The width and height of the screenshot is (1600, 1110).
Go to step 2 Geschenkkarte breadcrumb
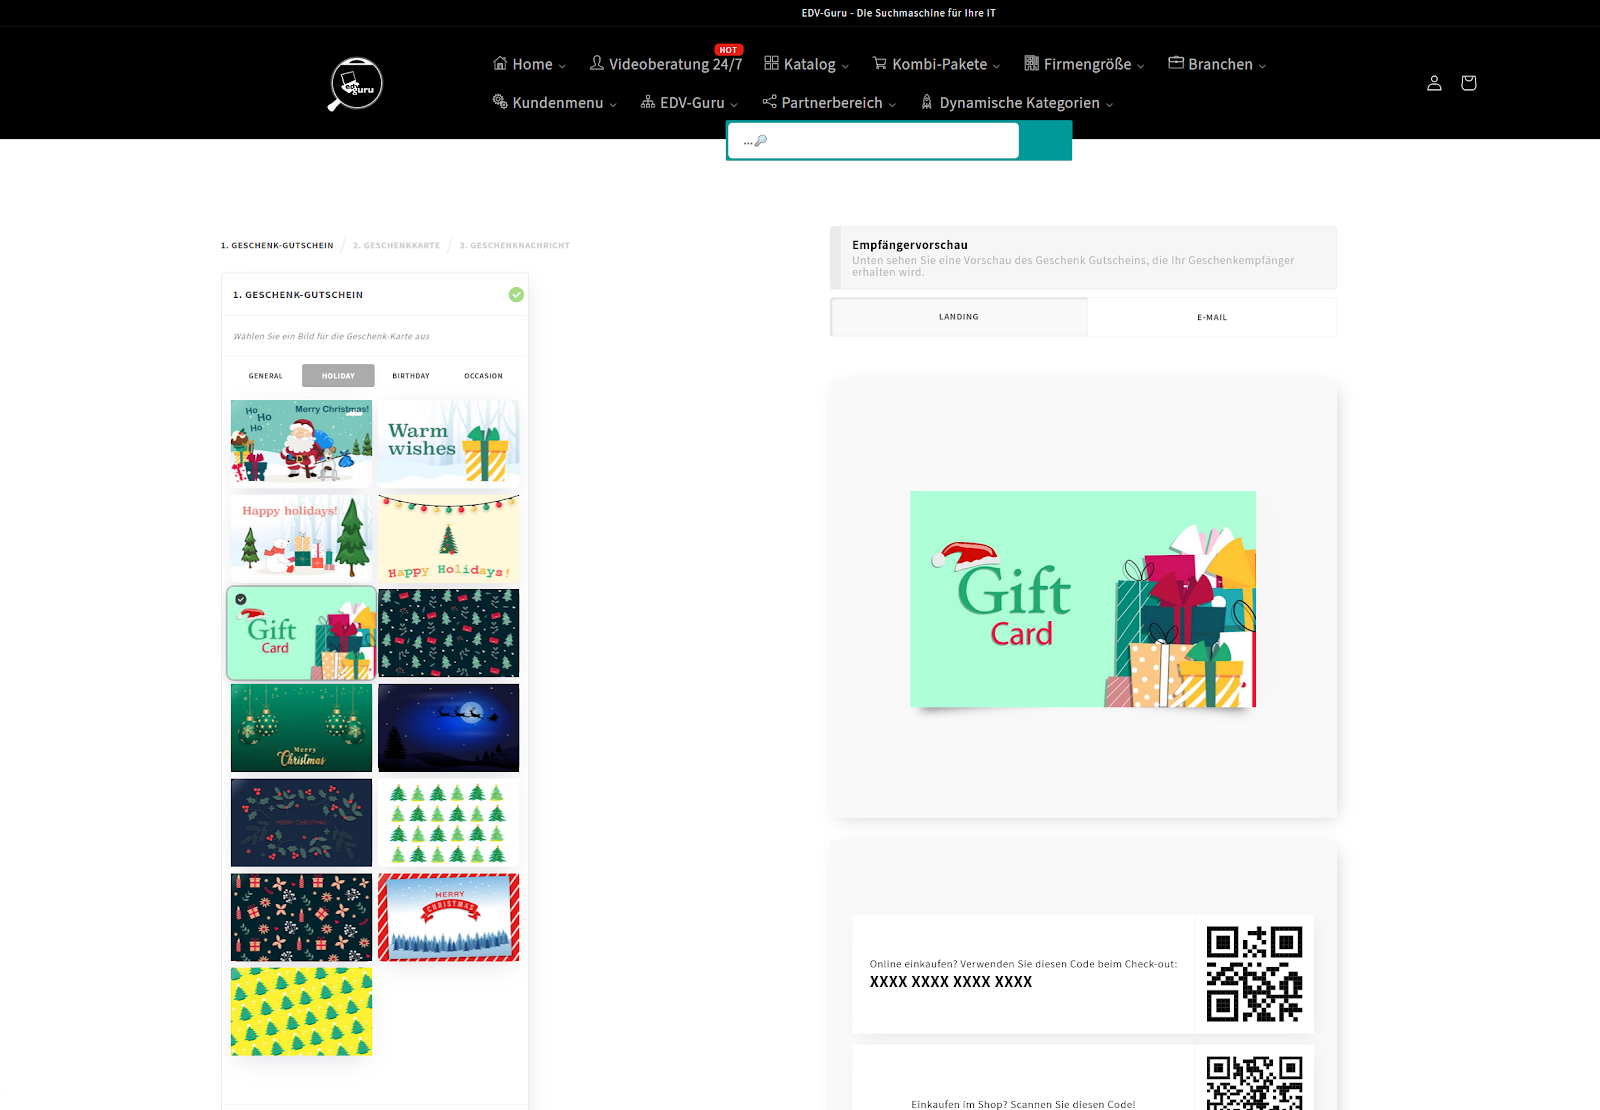pos(396,245)
